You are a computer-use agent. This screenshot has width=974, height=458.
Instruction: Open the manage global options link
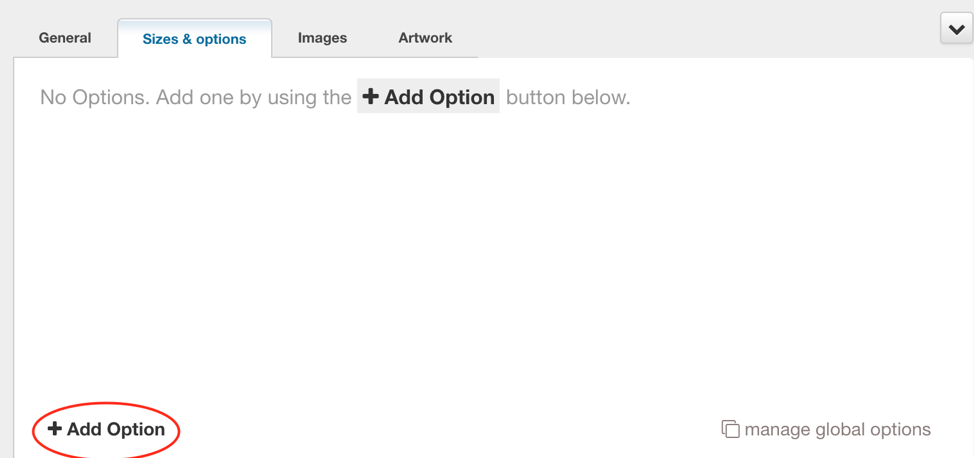coord(826,429)
